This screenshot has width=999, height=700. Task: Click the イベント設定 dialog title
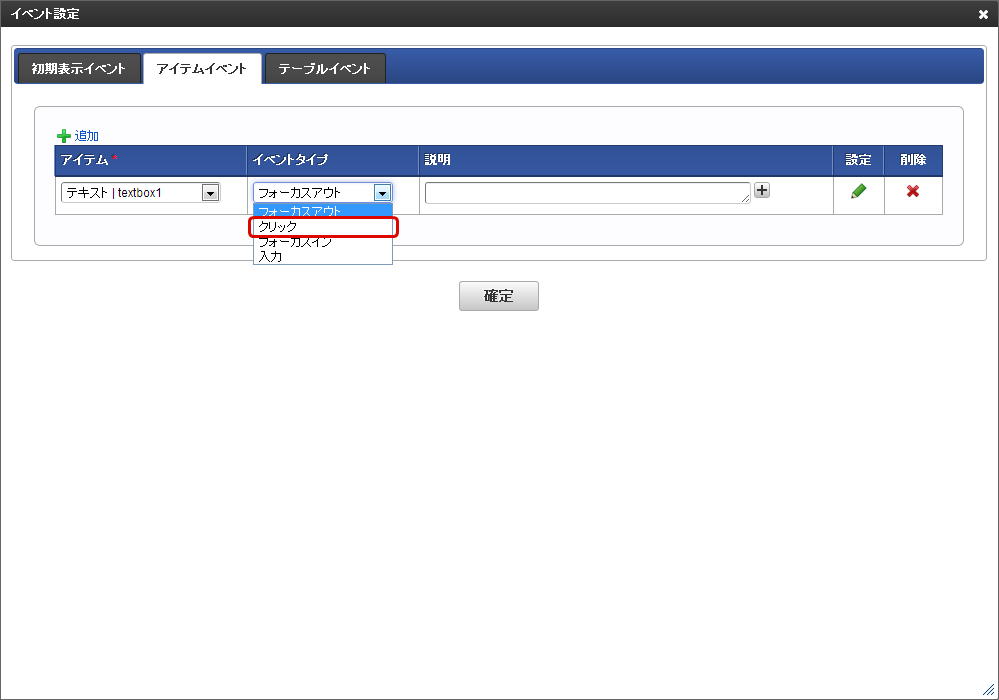pyautogui.click(x=45, y=14)
